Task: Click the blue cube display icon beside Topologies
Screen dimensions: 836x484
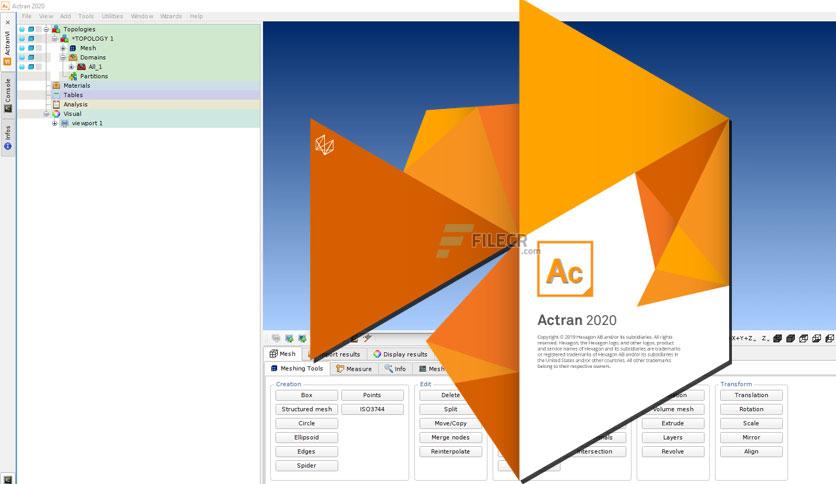Action: tap(31, 29)
